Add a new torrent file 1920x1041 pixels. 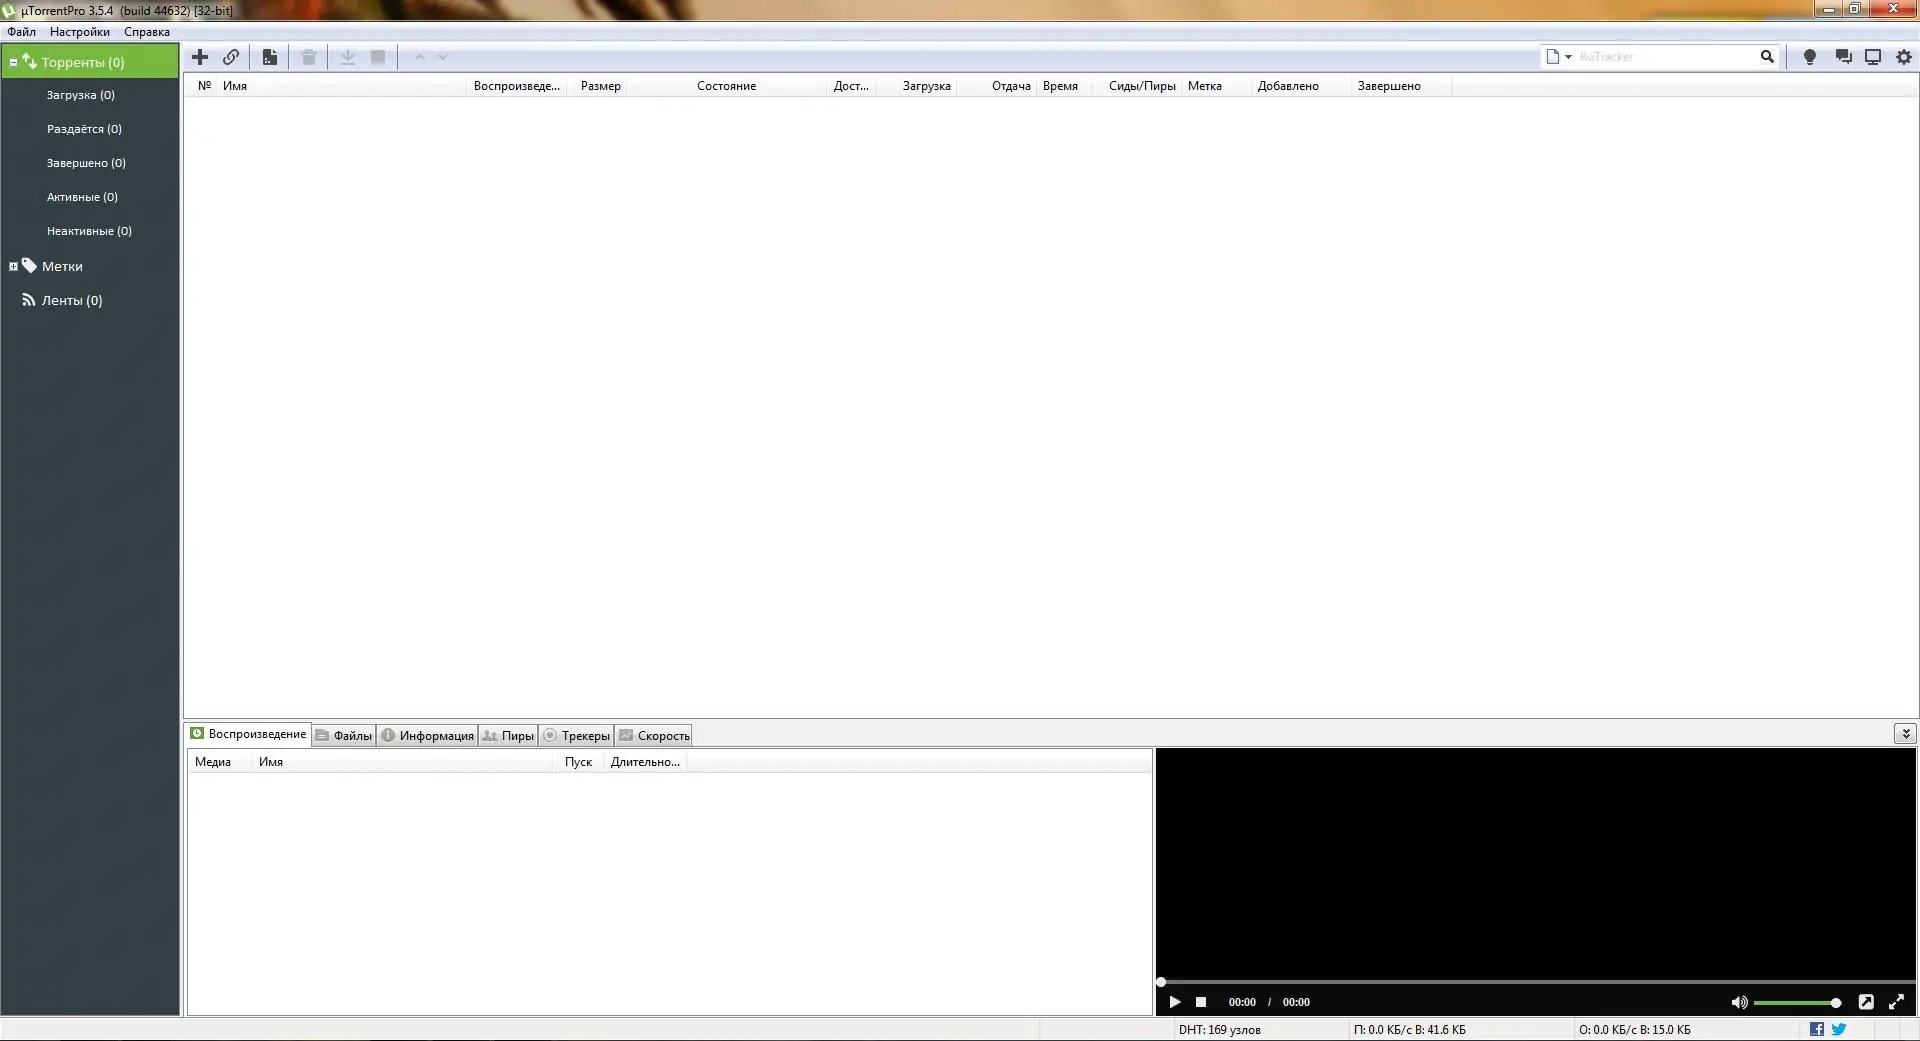[x=199, y=57]
